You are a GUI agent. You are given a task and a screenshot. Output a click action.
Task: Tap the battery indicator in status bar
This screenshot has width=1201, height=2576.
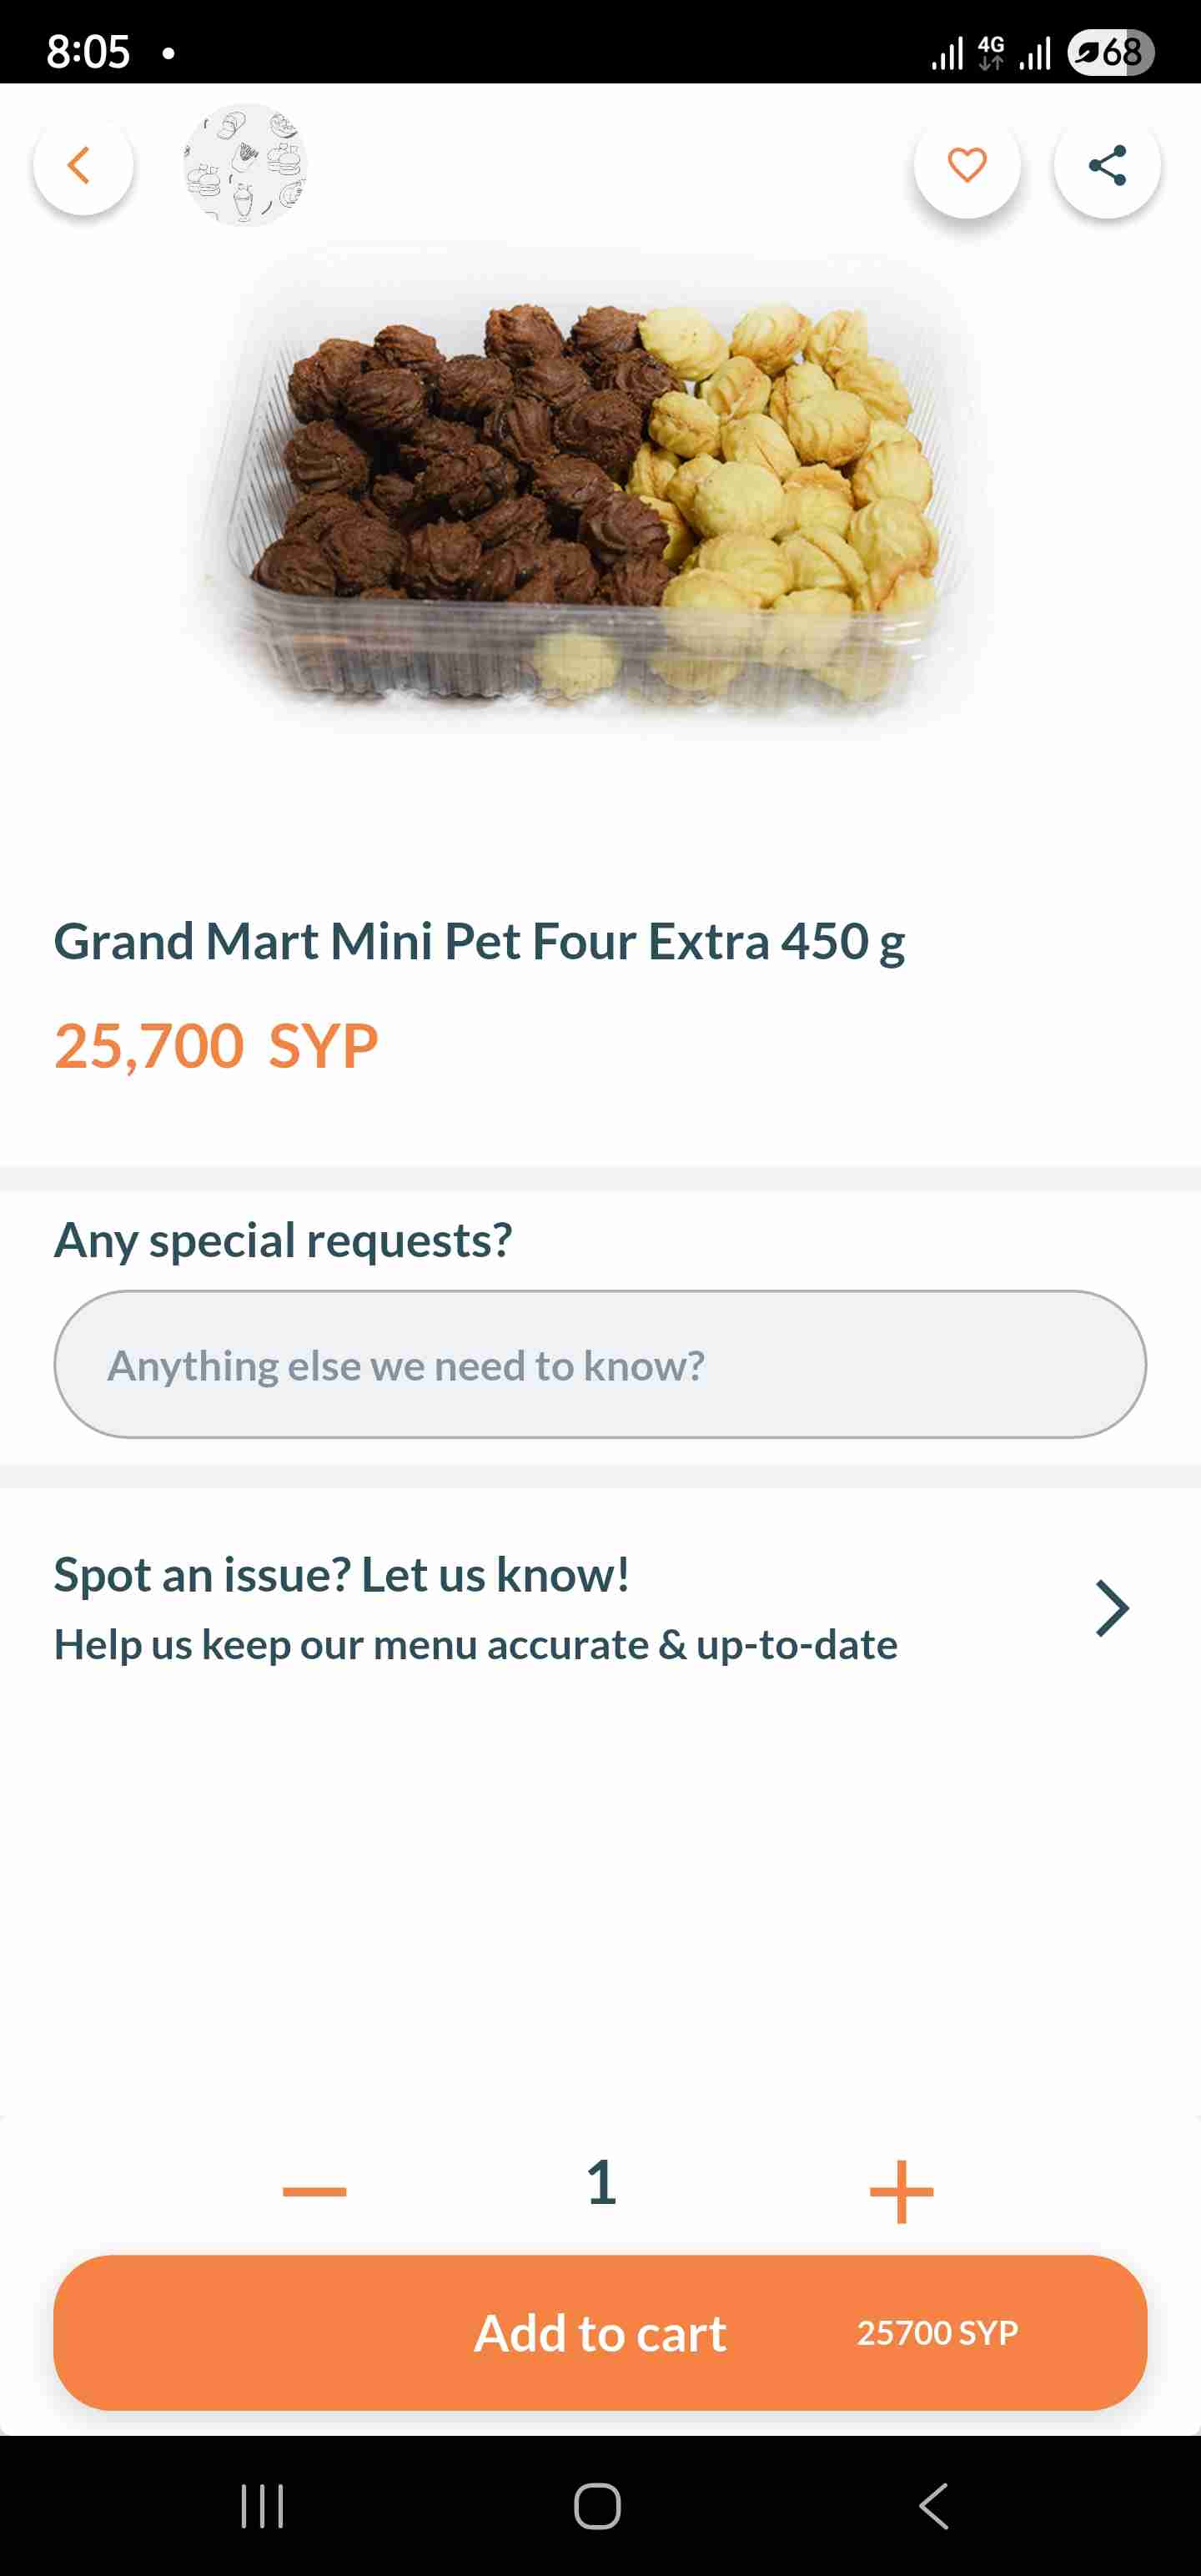click(x=1110, y=52)
